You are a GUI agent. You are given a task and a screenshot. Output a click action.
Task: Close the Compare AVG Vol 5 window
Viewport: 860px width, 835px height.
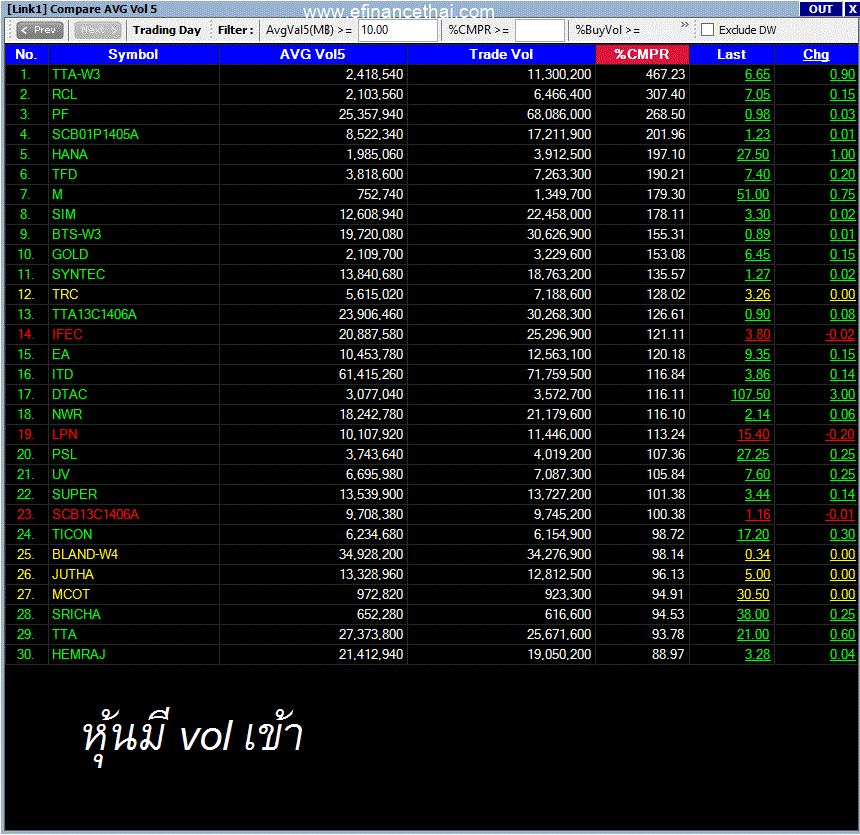[851, 9]
